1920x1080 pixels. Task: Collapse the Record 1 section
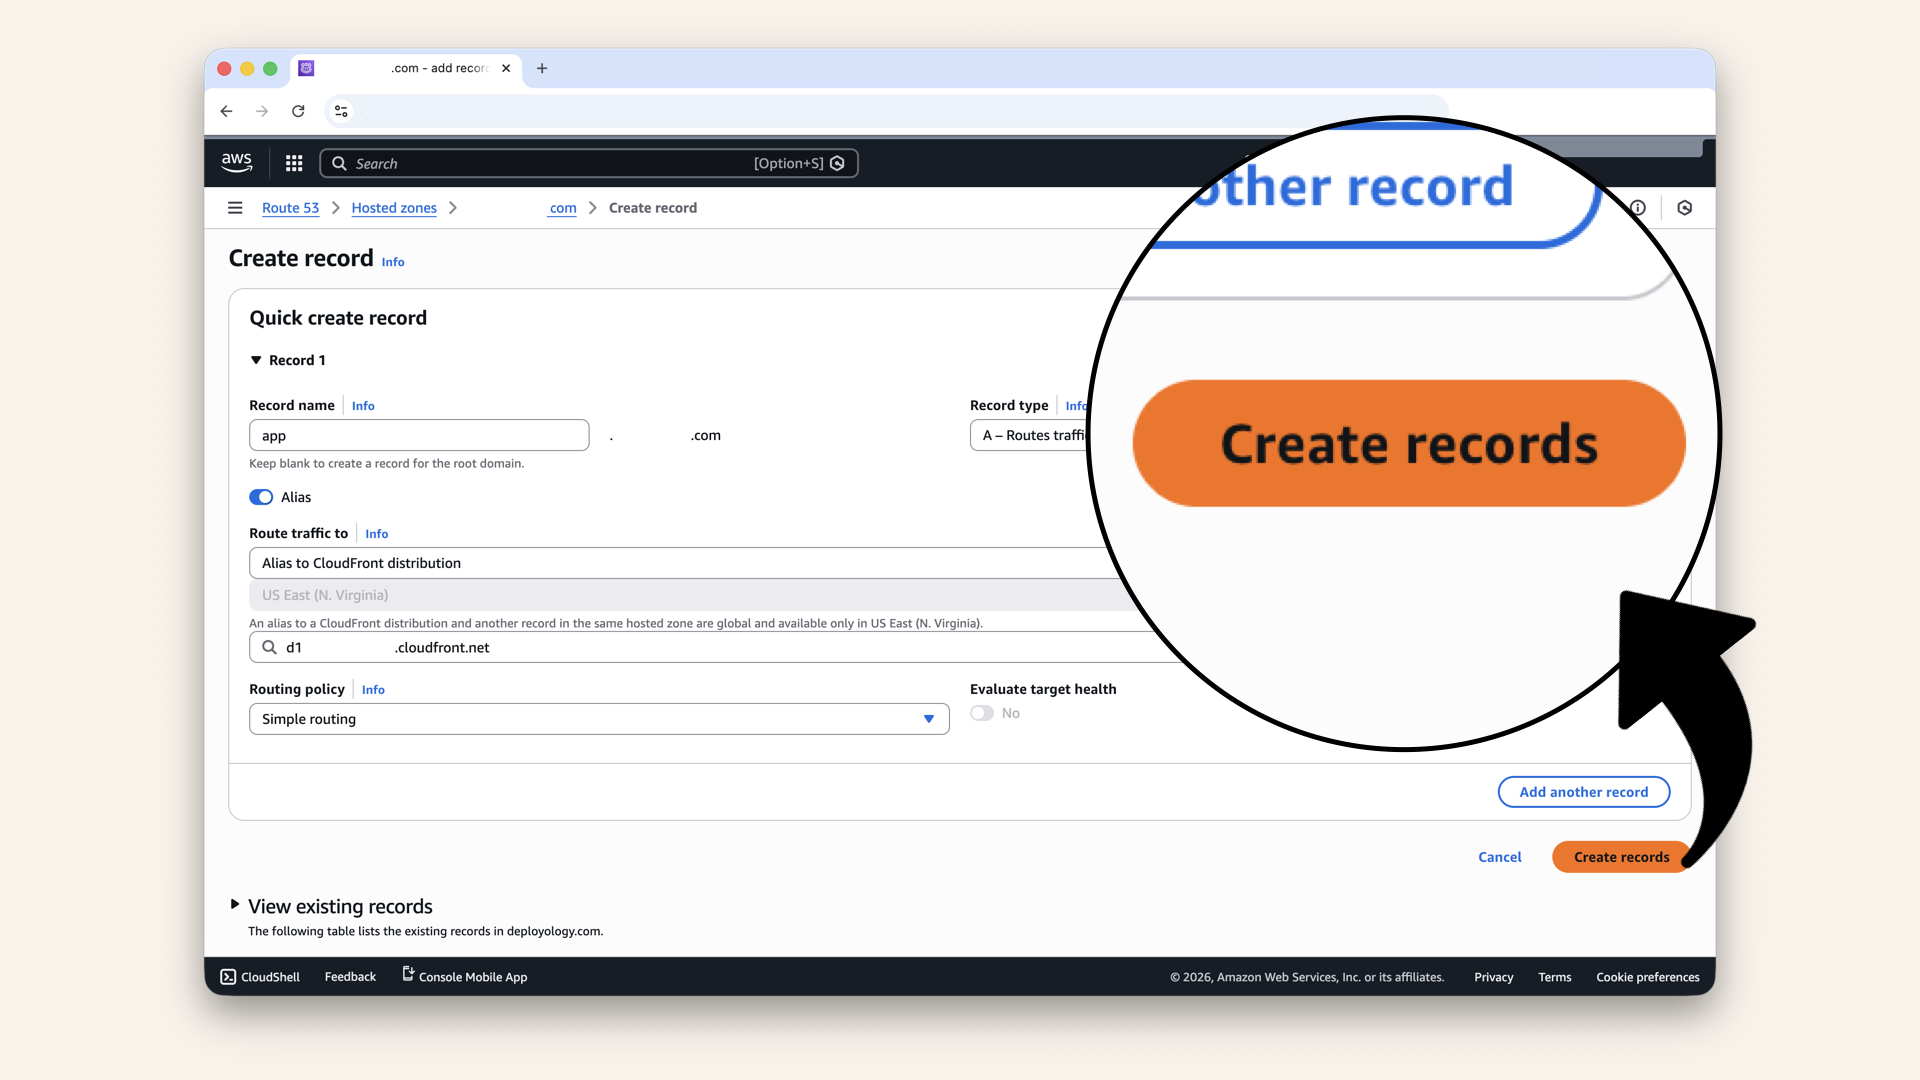coord(257,360)
